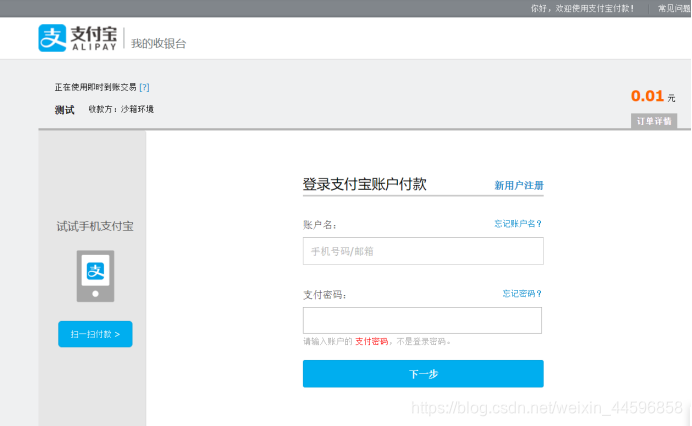The width and height of the screenshot is (692, 426).
Task: Focus the 手机号码/邮箱 account name field
Action: (x=423, y=251)
